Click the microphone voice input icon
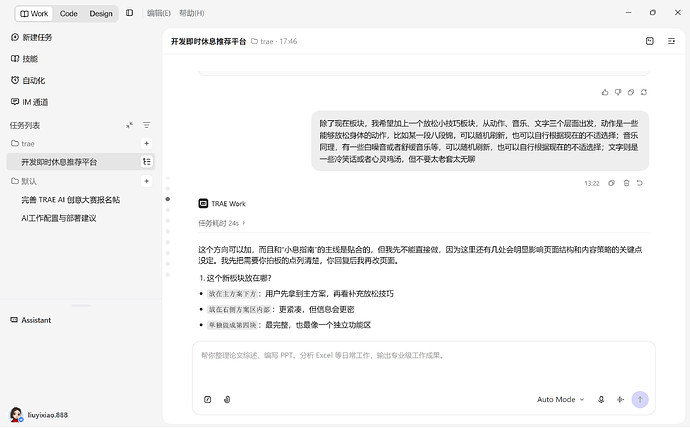 coord(601,399)
